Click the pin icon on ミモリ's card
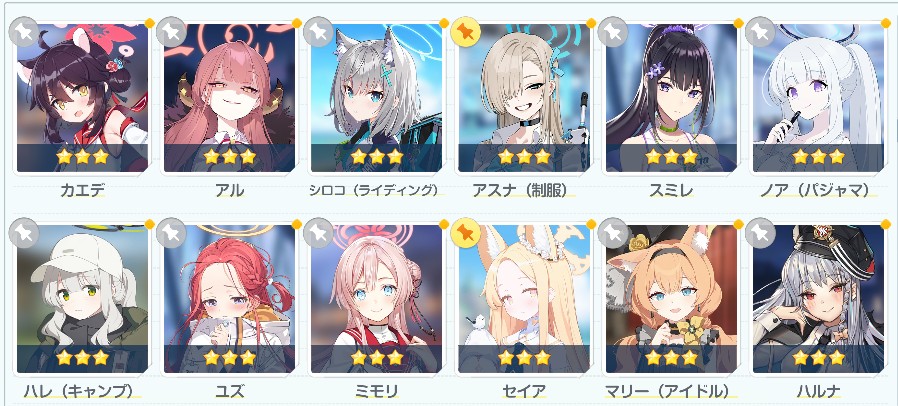The height and width of the screenshot is (406, 898). 318,233
